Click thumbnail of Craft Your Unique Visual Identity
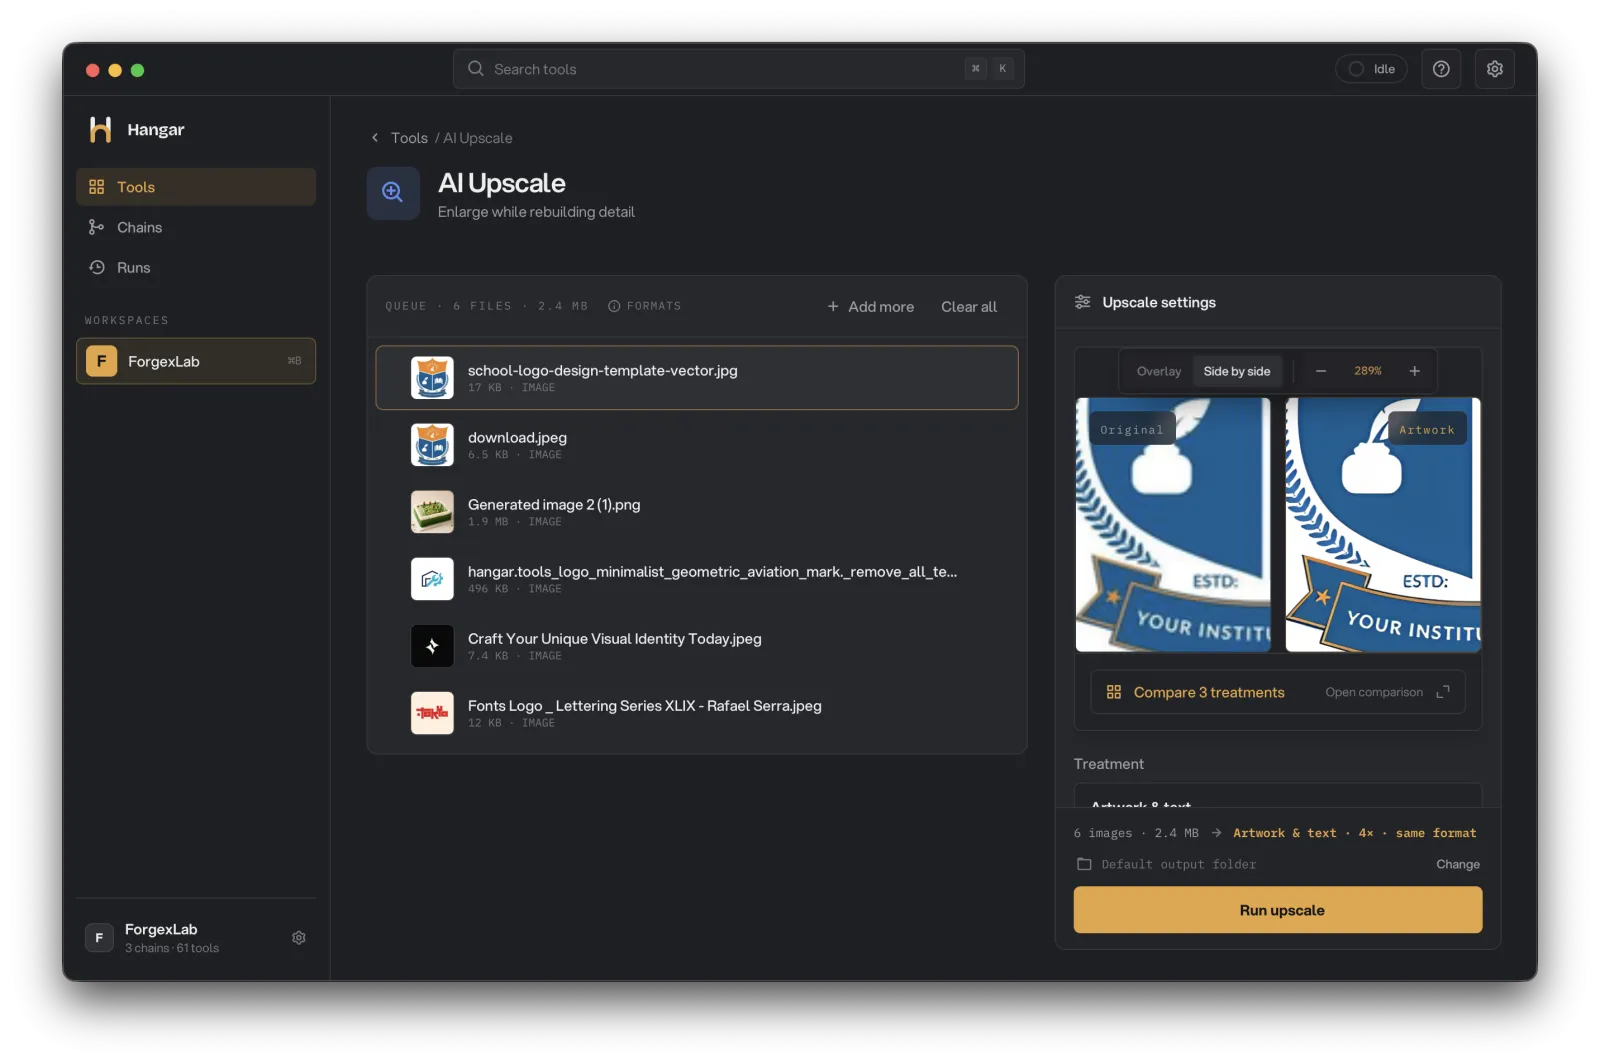Image resolution: width=1600 pixels, height=1064 pixels. coord(432,646)
